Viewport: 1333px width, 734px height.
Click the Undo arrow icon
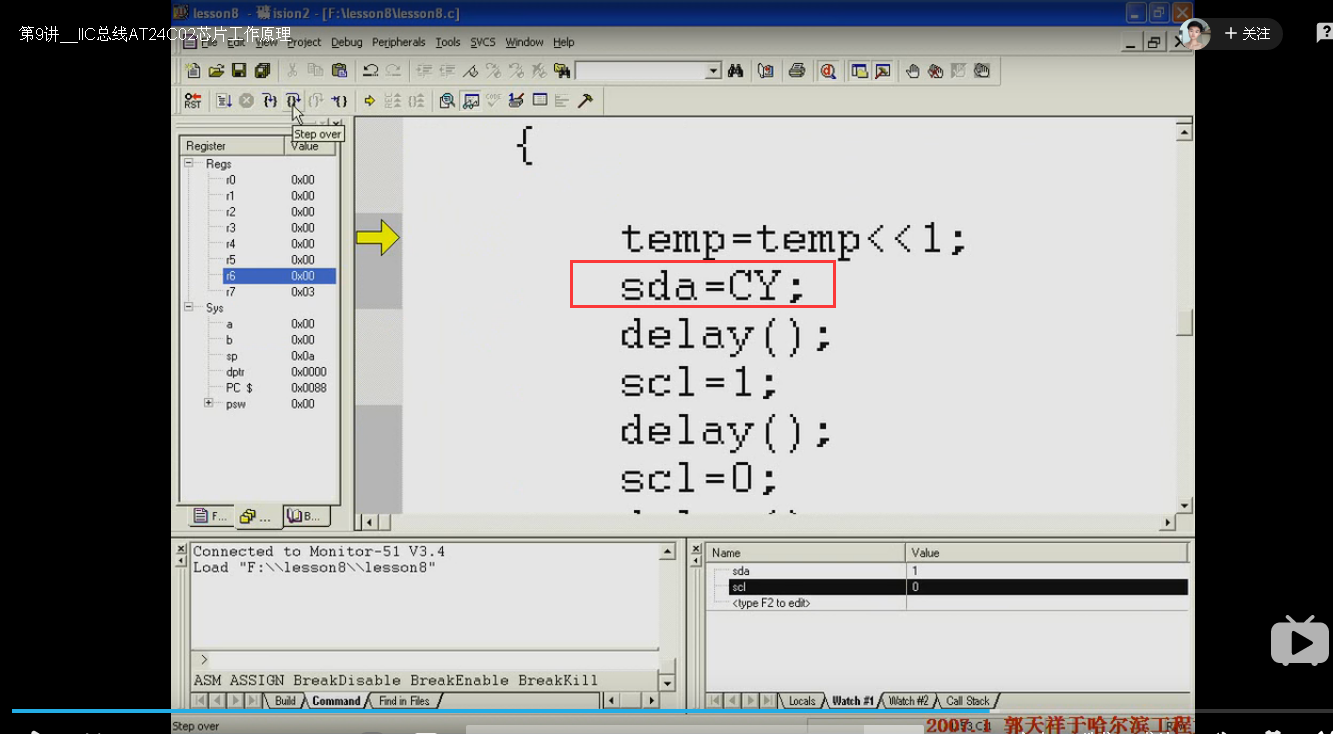pyautogui.click(x=370, y=71)
